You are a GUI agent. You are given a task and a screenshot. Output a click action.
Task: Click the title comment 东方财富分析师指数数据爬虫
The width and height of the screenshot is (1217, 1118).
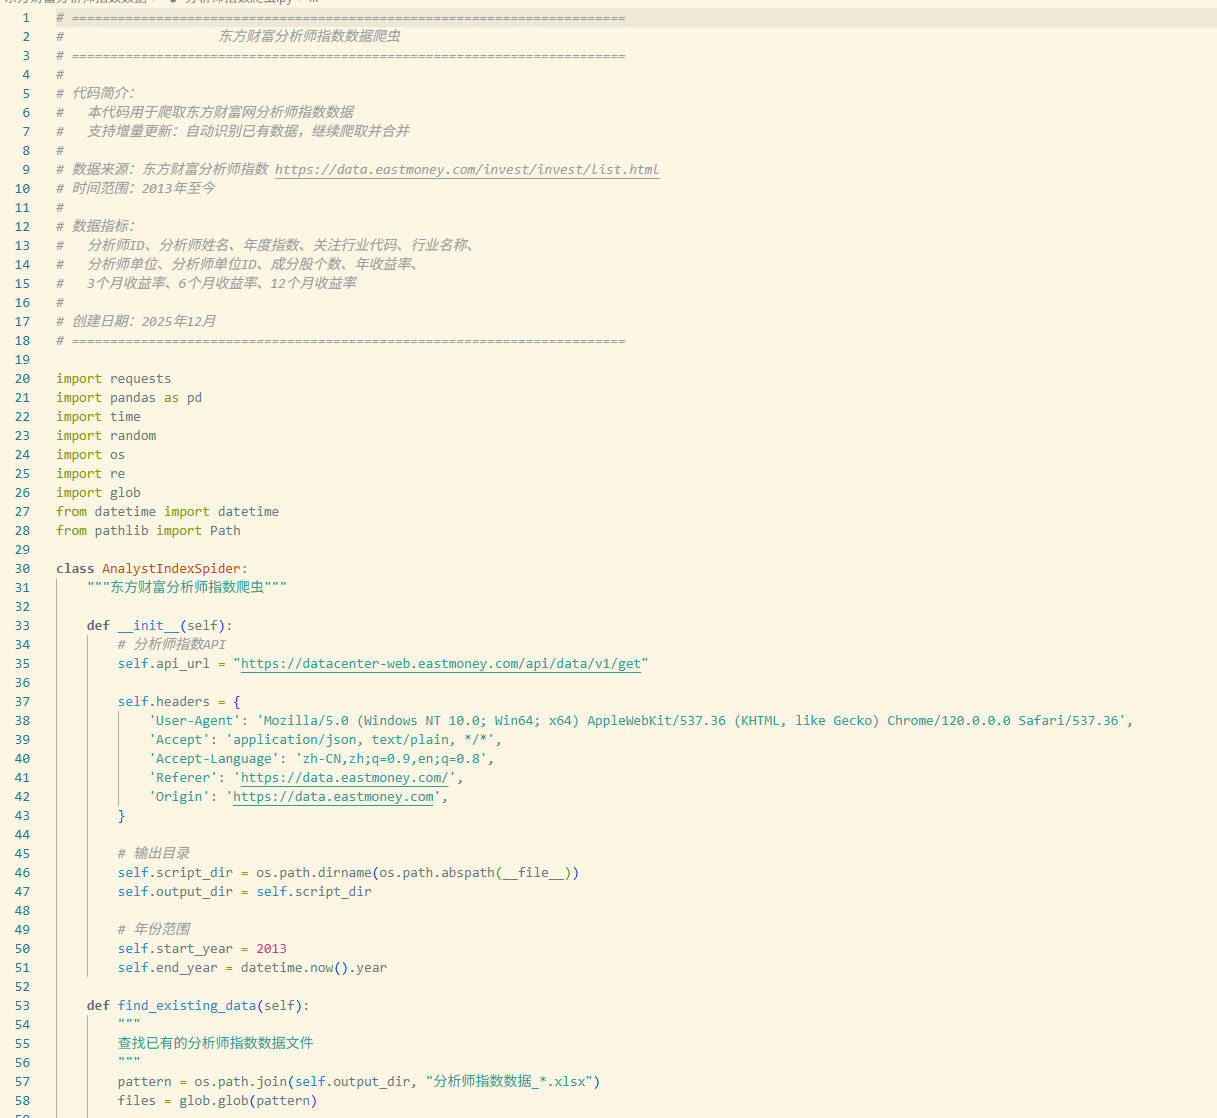click(310, 36)
